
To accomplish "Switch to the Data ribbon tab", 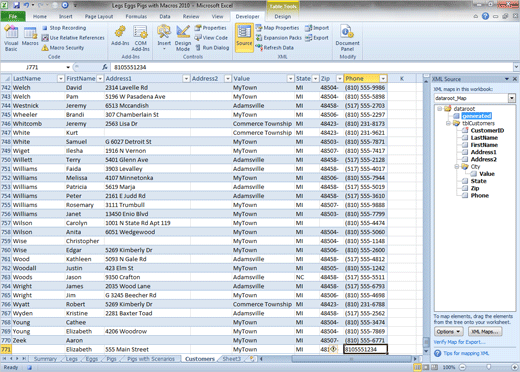I will [x=165, y=16].
